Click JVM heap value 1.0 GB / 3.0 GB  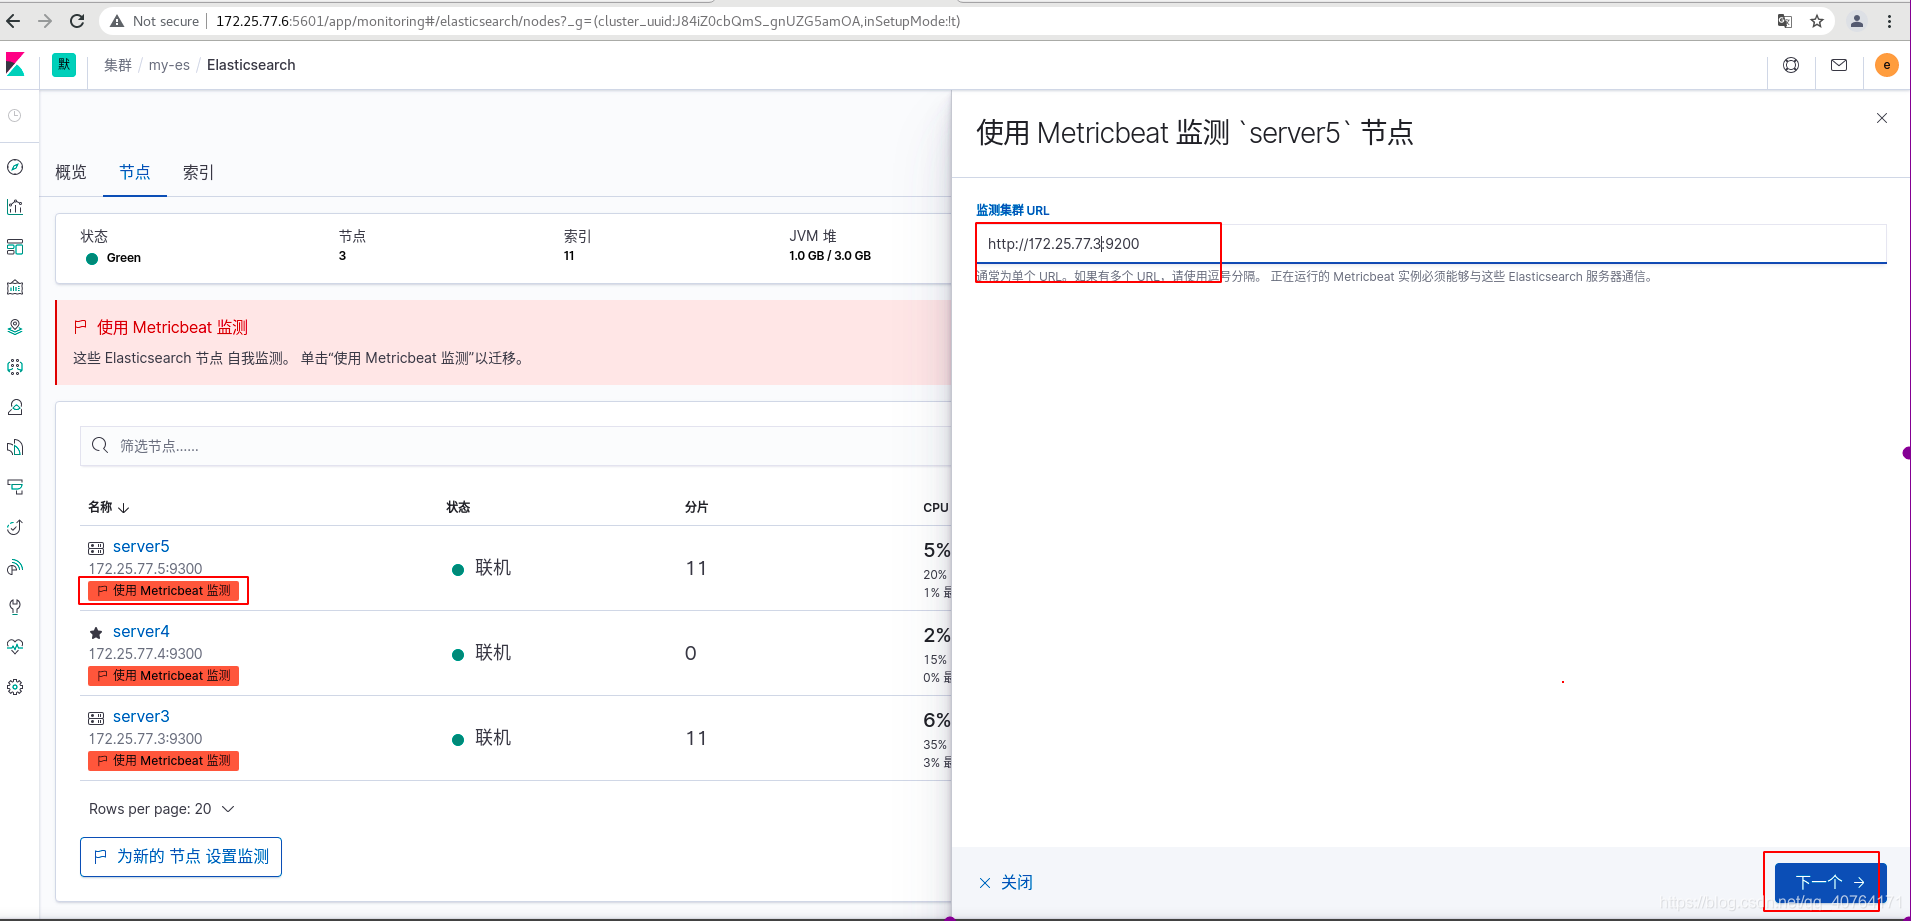pos(830,256)
